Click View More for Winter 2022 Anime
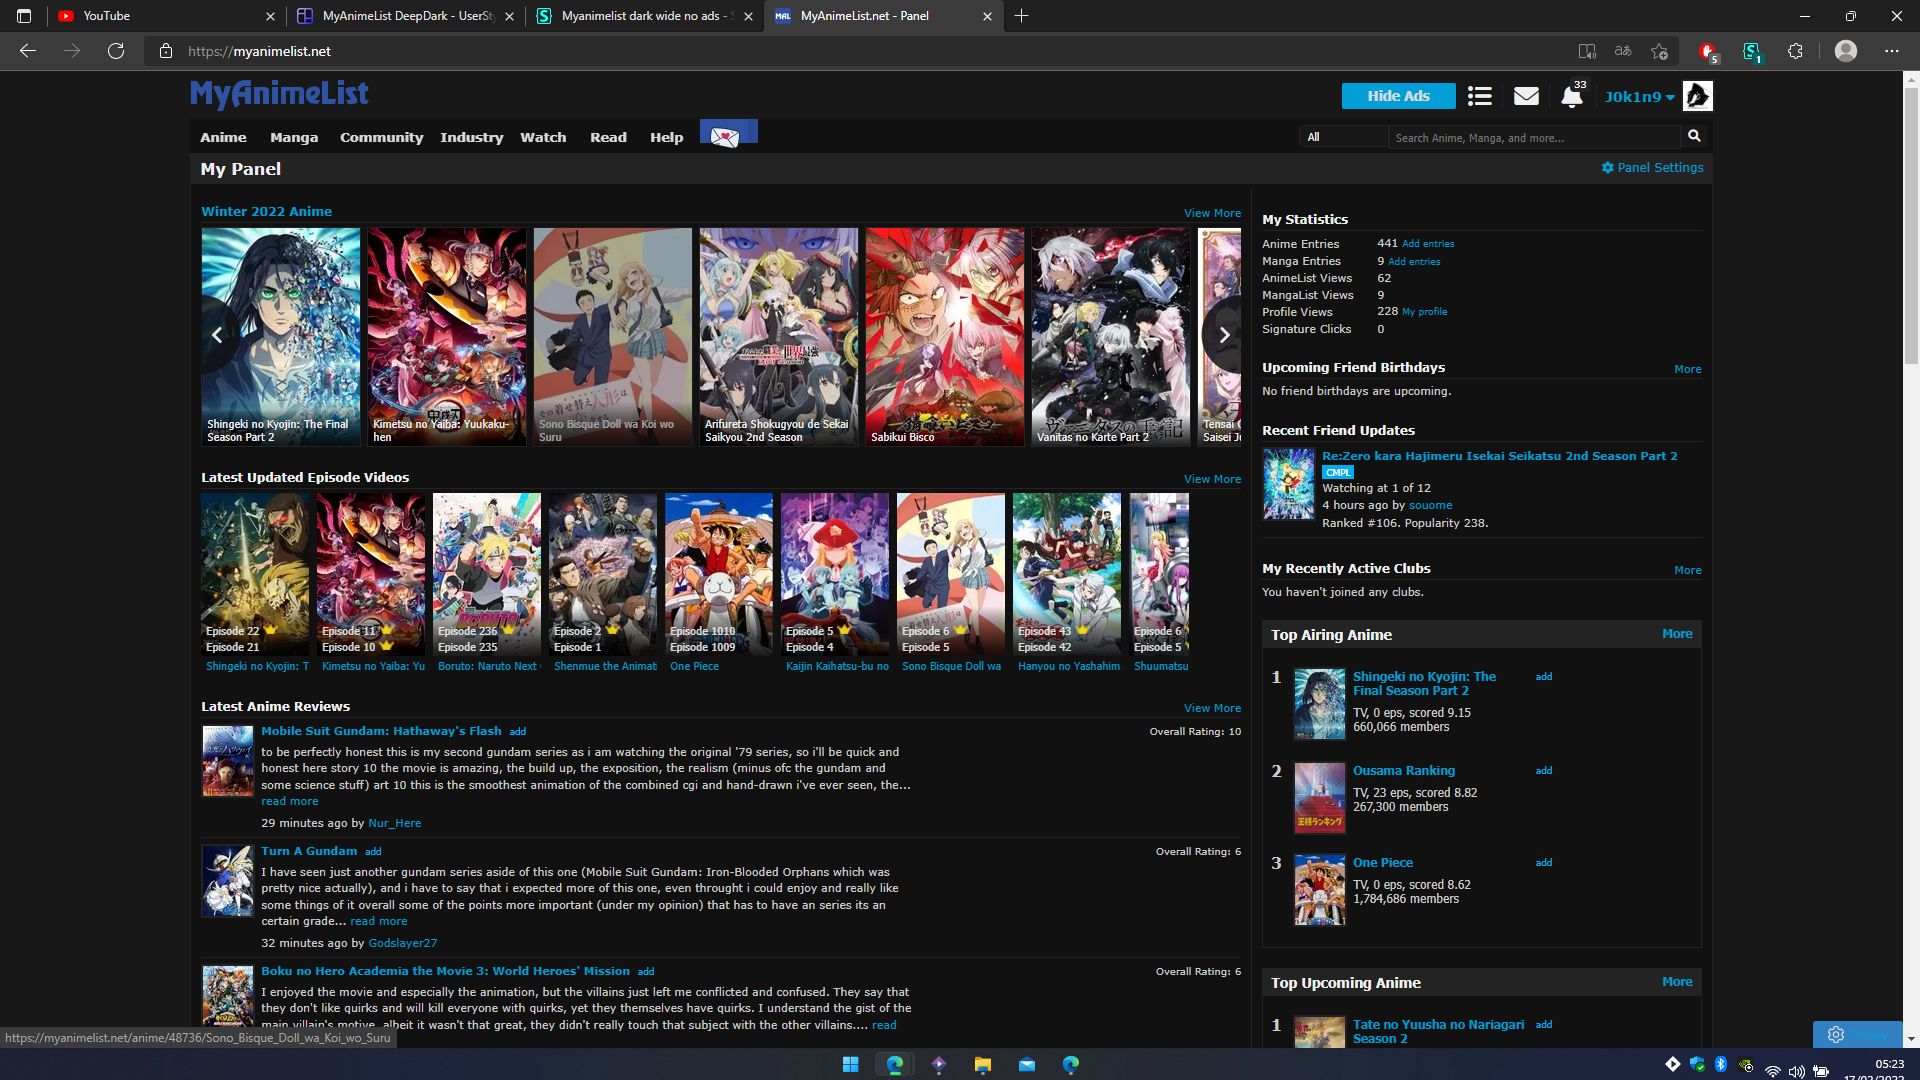Screen dimensions: 1920x1080 1212,213
